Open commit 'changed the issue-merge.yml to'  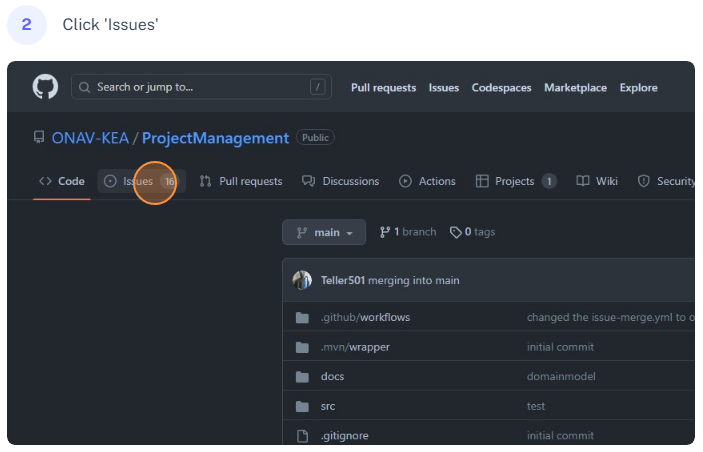pos(611,317)
